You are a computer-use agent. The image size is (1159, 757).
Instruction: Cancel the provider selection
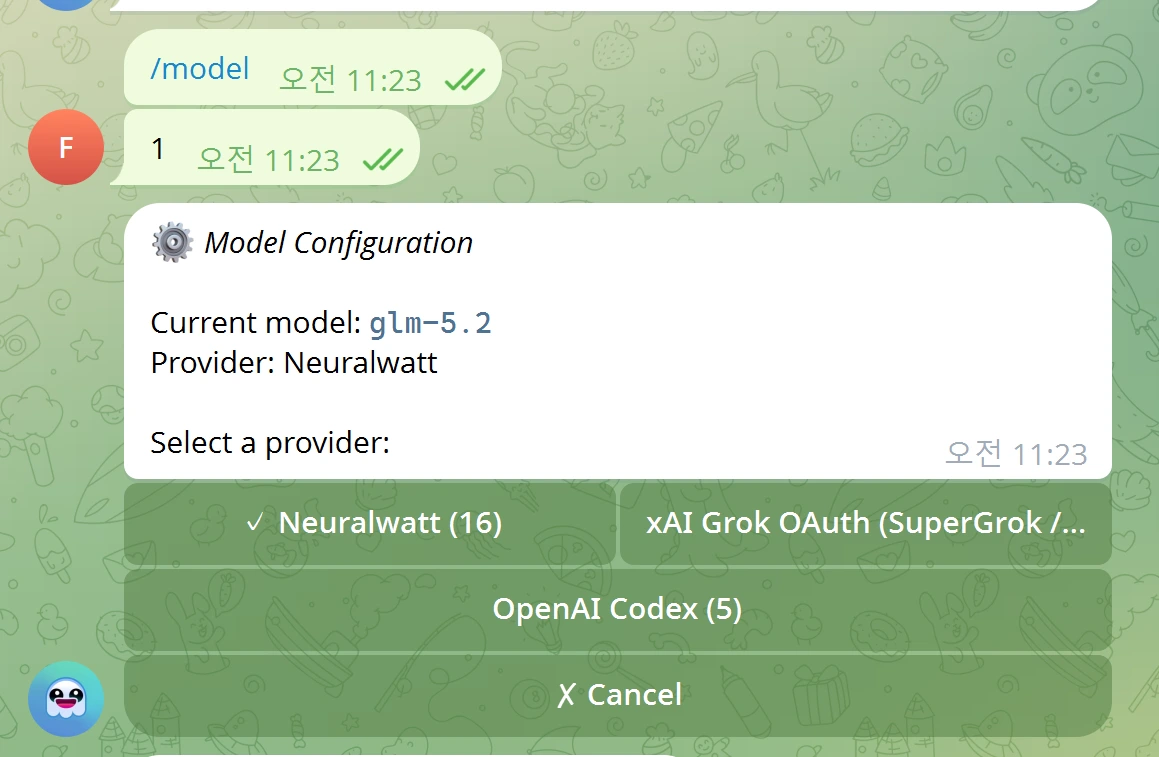click(x=618, y=695)
